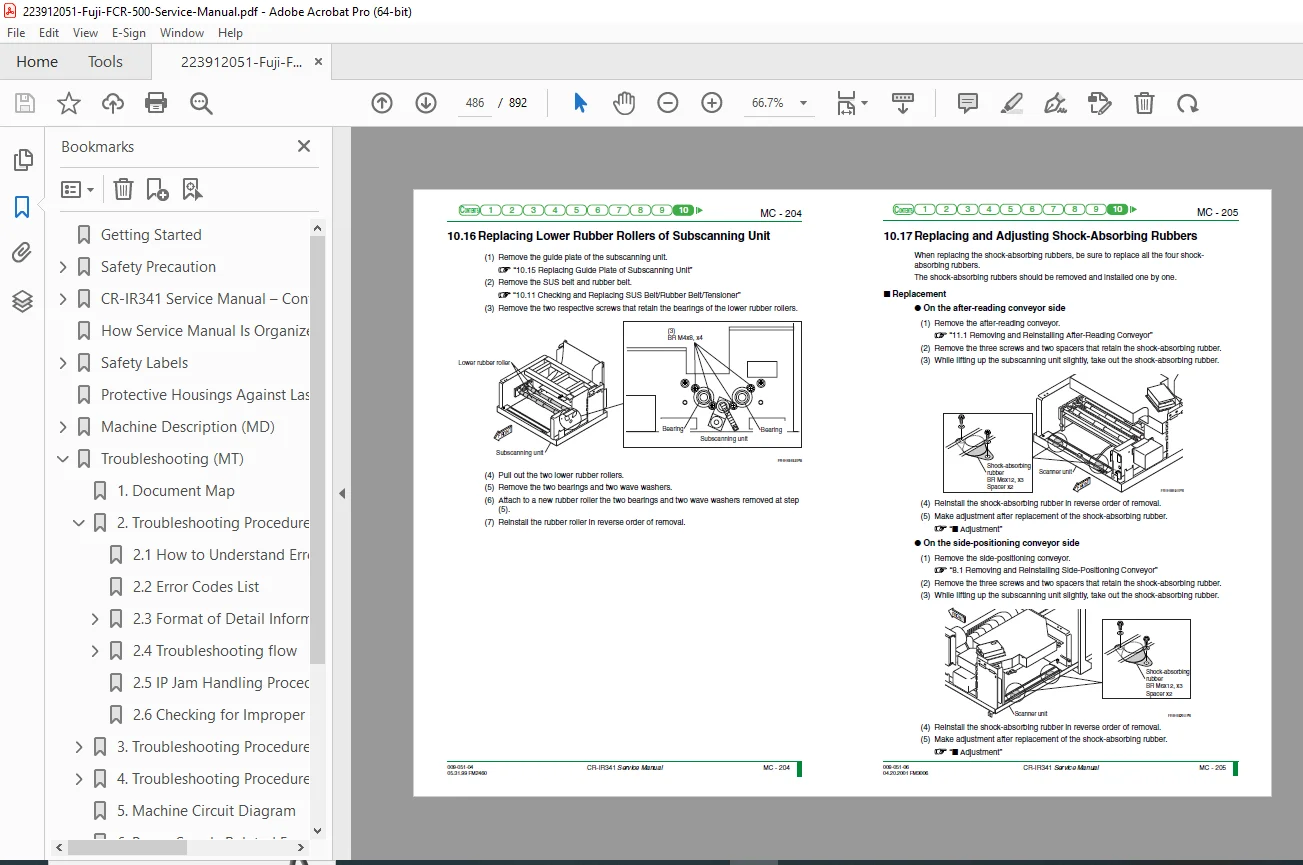Expand the 2.3 Format of Detail bookmark
Viewport: 1303px width, 865px height.
[95, 619]
